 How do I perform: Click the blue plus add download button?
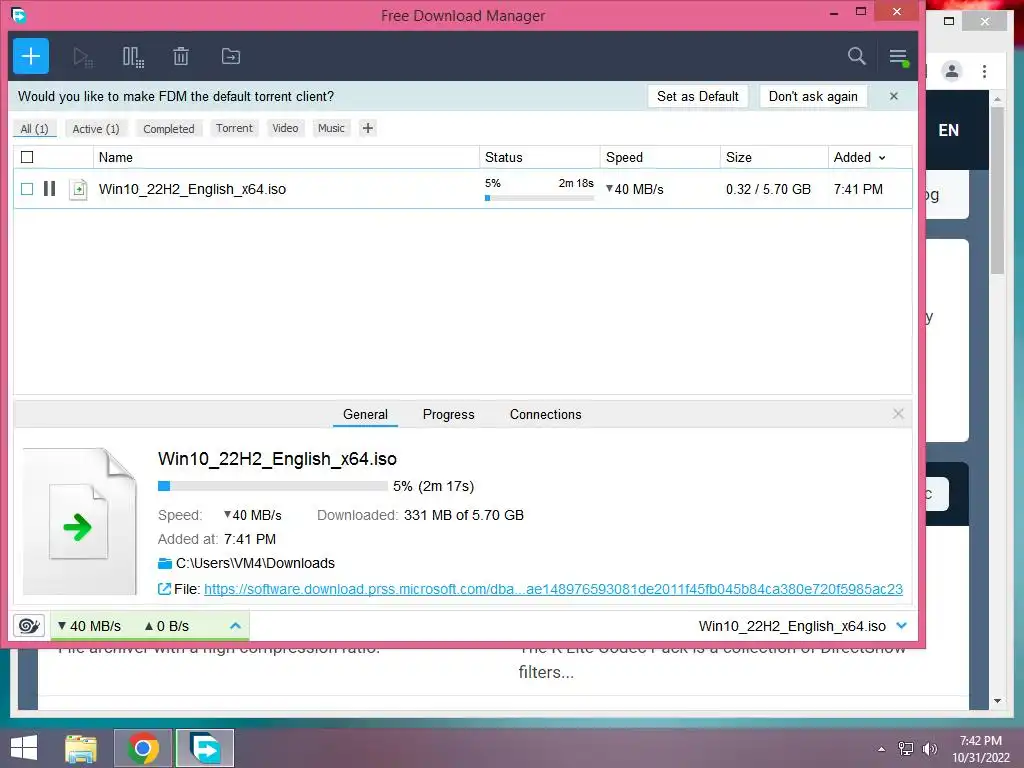tap(31, 56)
